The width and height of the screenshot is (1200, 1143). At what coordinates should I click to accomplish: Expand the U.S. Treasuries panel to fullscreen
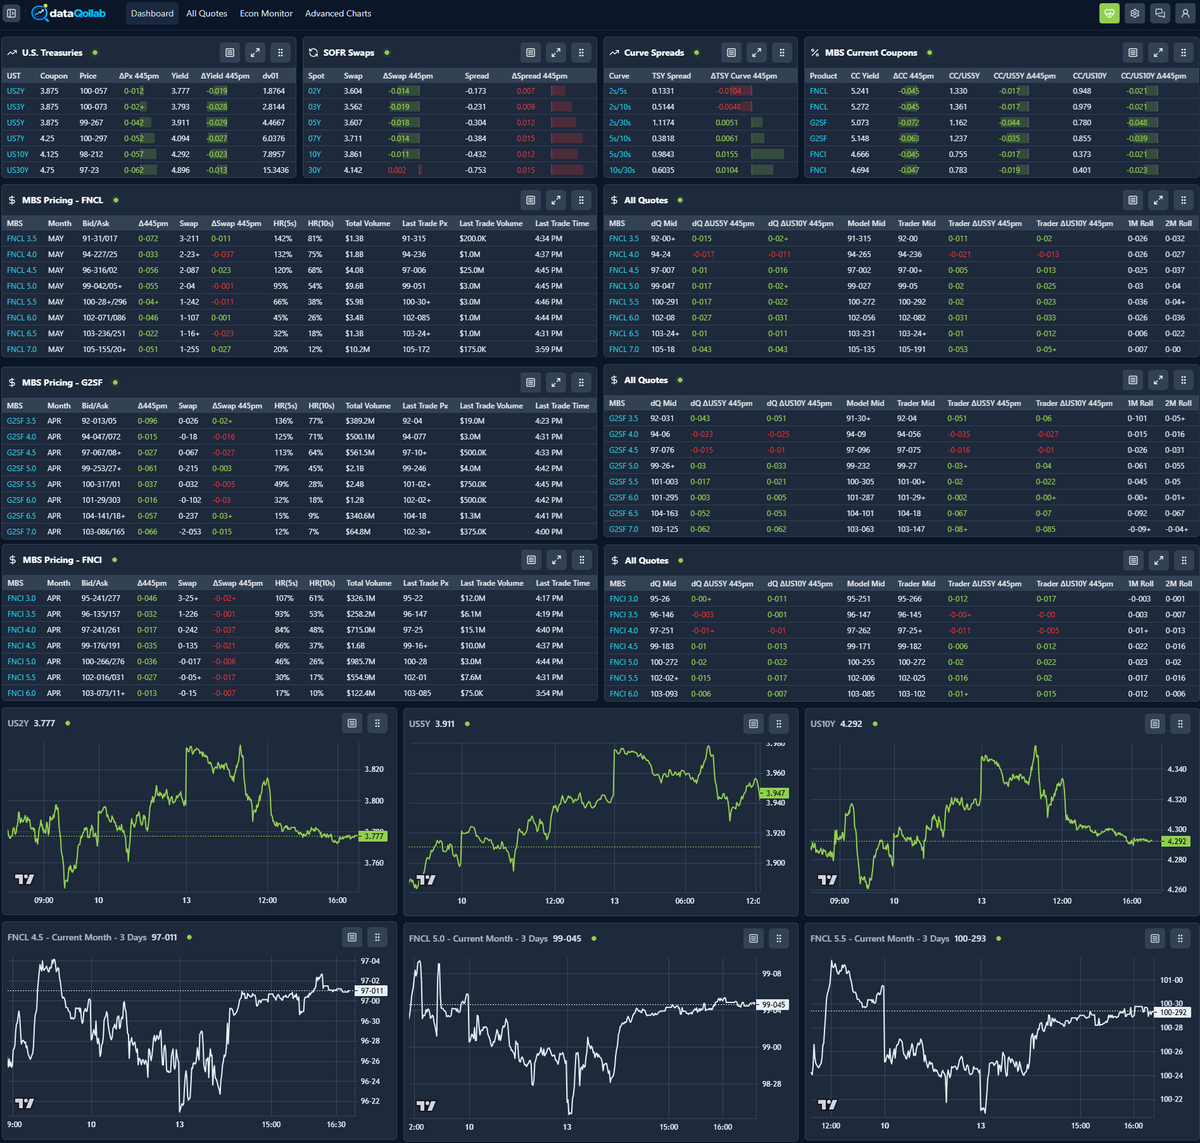pyautogui.click(x=255, y=52)
